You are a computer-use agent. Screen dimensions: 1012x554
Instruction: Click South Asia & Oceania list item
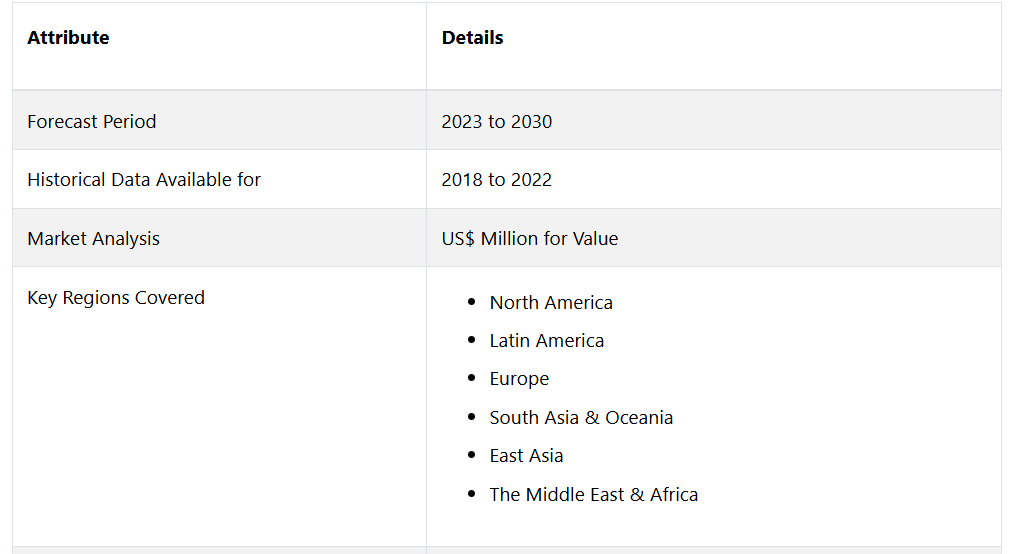(581, 417)
